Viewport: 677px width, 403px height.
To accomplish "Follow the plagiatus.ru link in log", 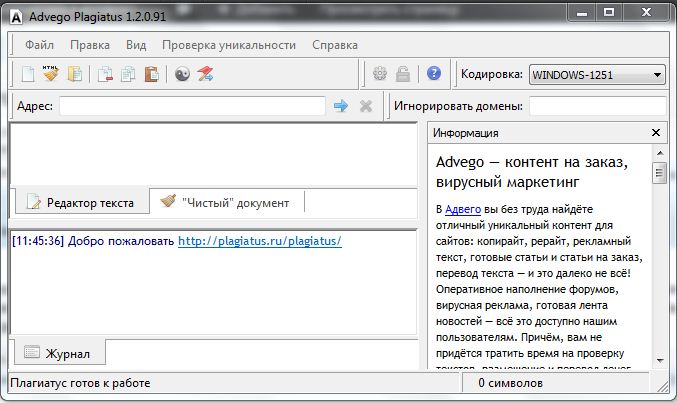I will click(260, 241).
